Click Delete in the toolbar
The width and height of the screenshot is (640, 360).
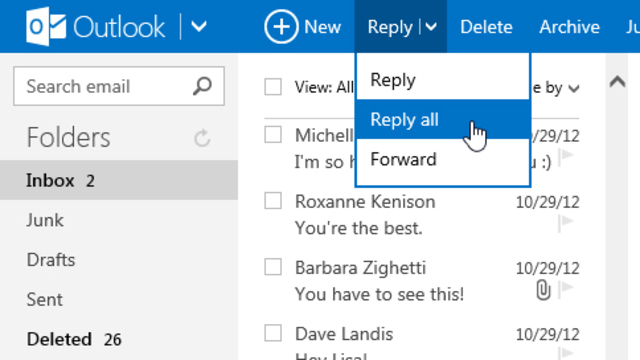tap(486, 27)
